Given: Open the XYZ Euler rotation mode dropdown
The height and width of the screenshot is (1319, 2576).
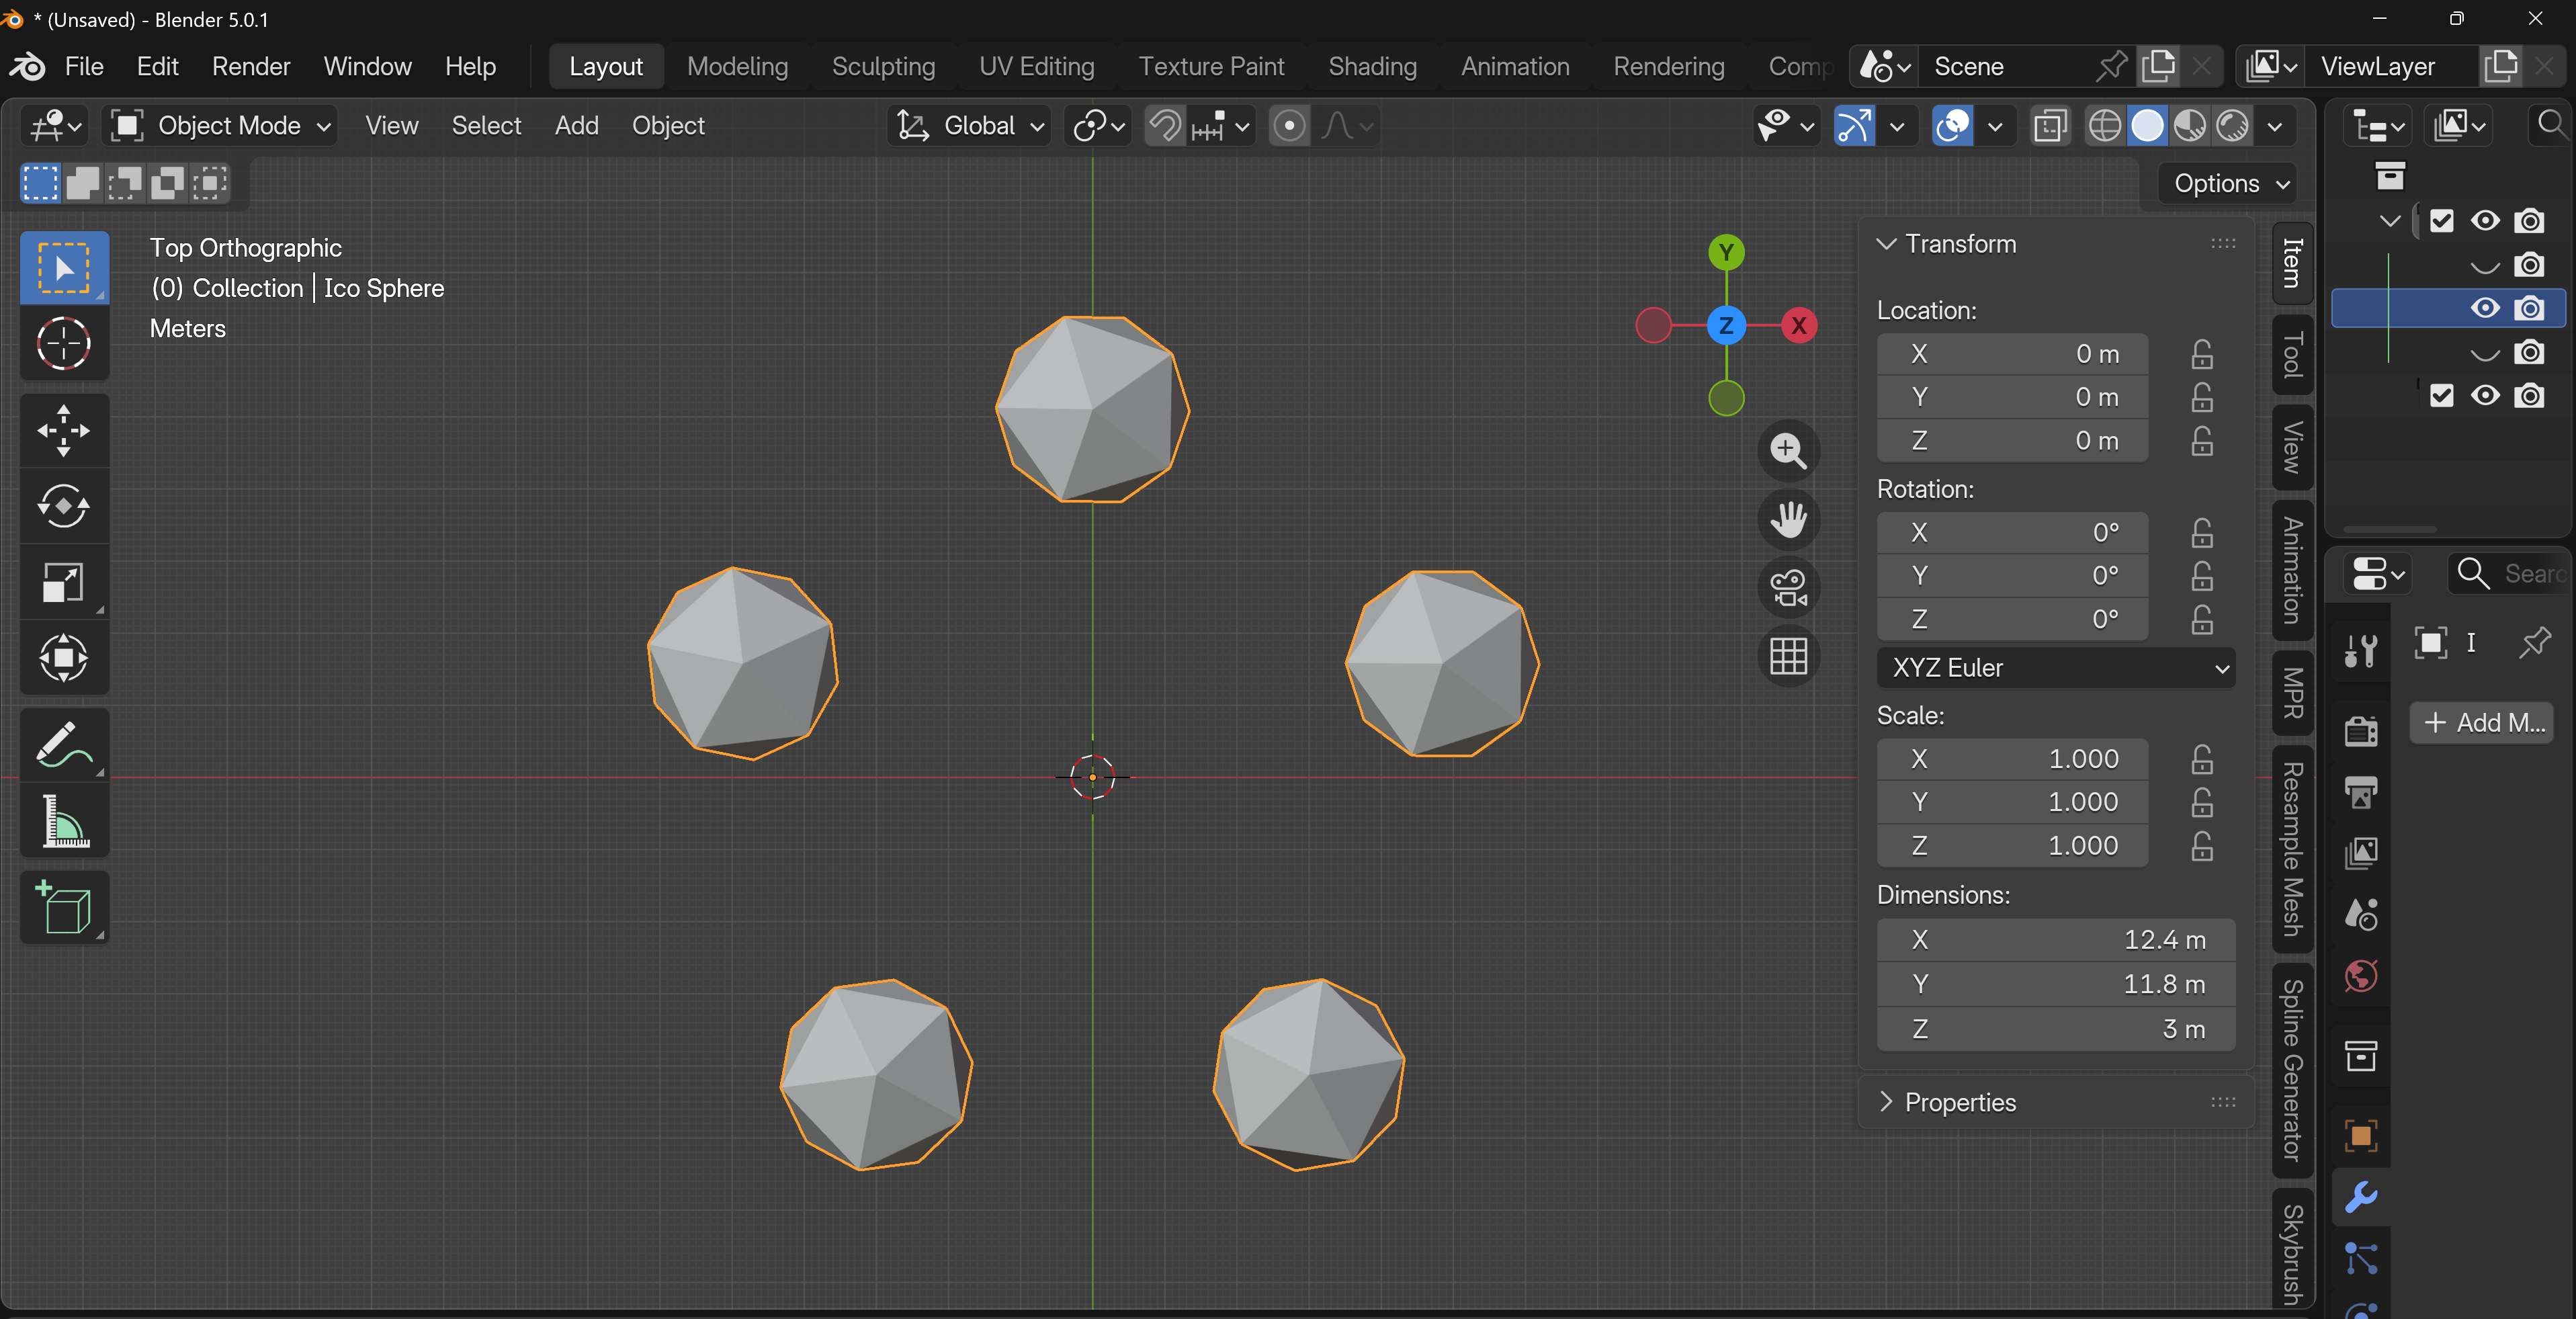Looking at the screenshot, I should [x=2056, y=668].
